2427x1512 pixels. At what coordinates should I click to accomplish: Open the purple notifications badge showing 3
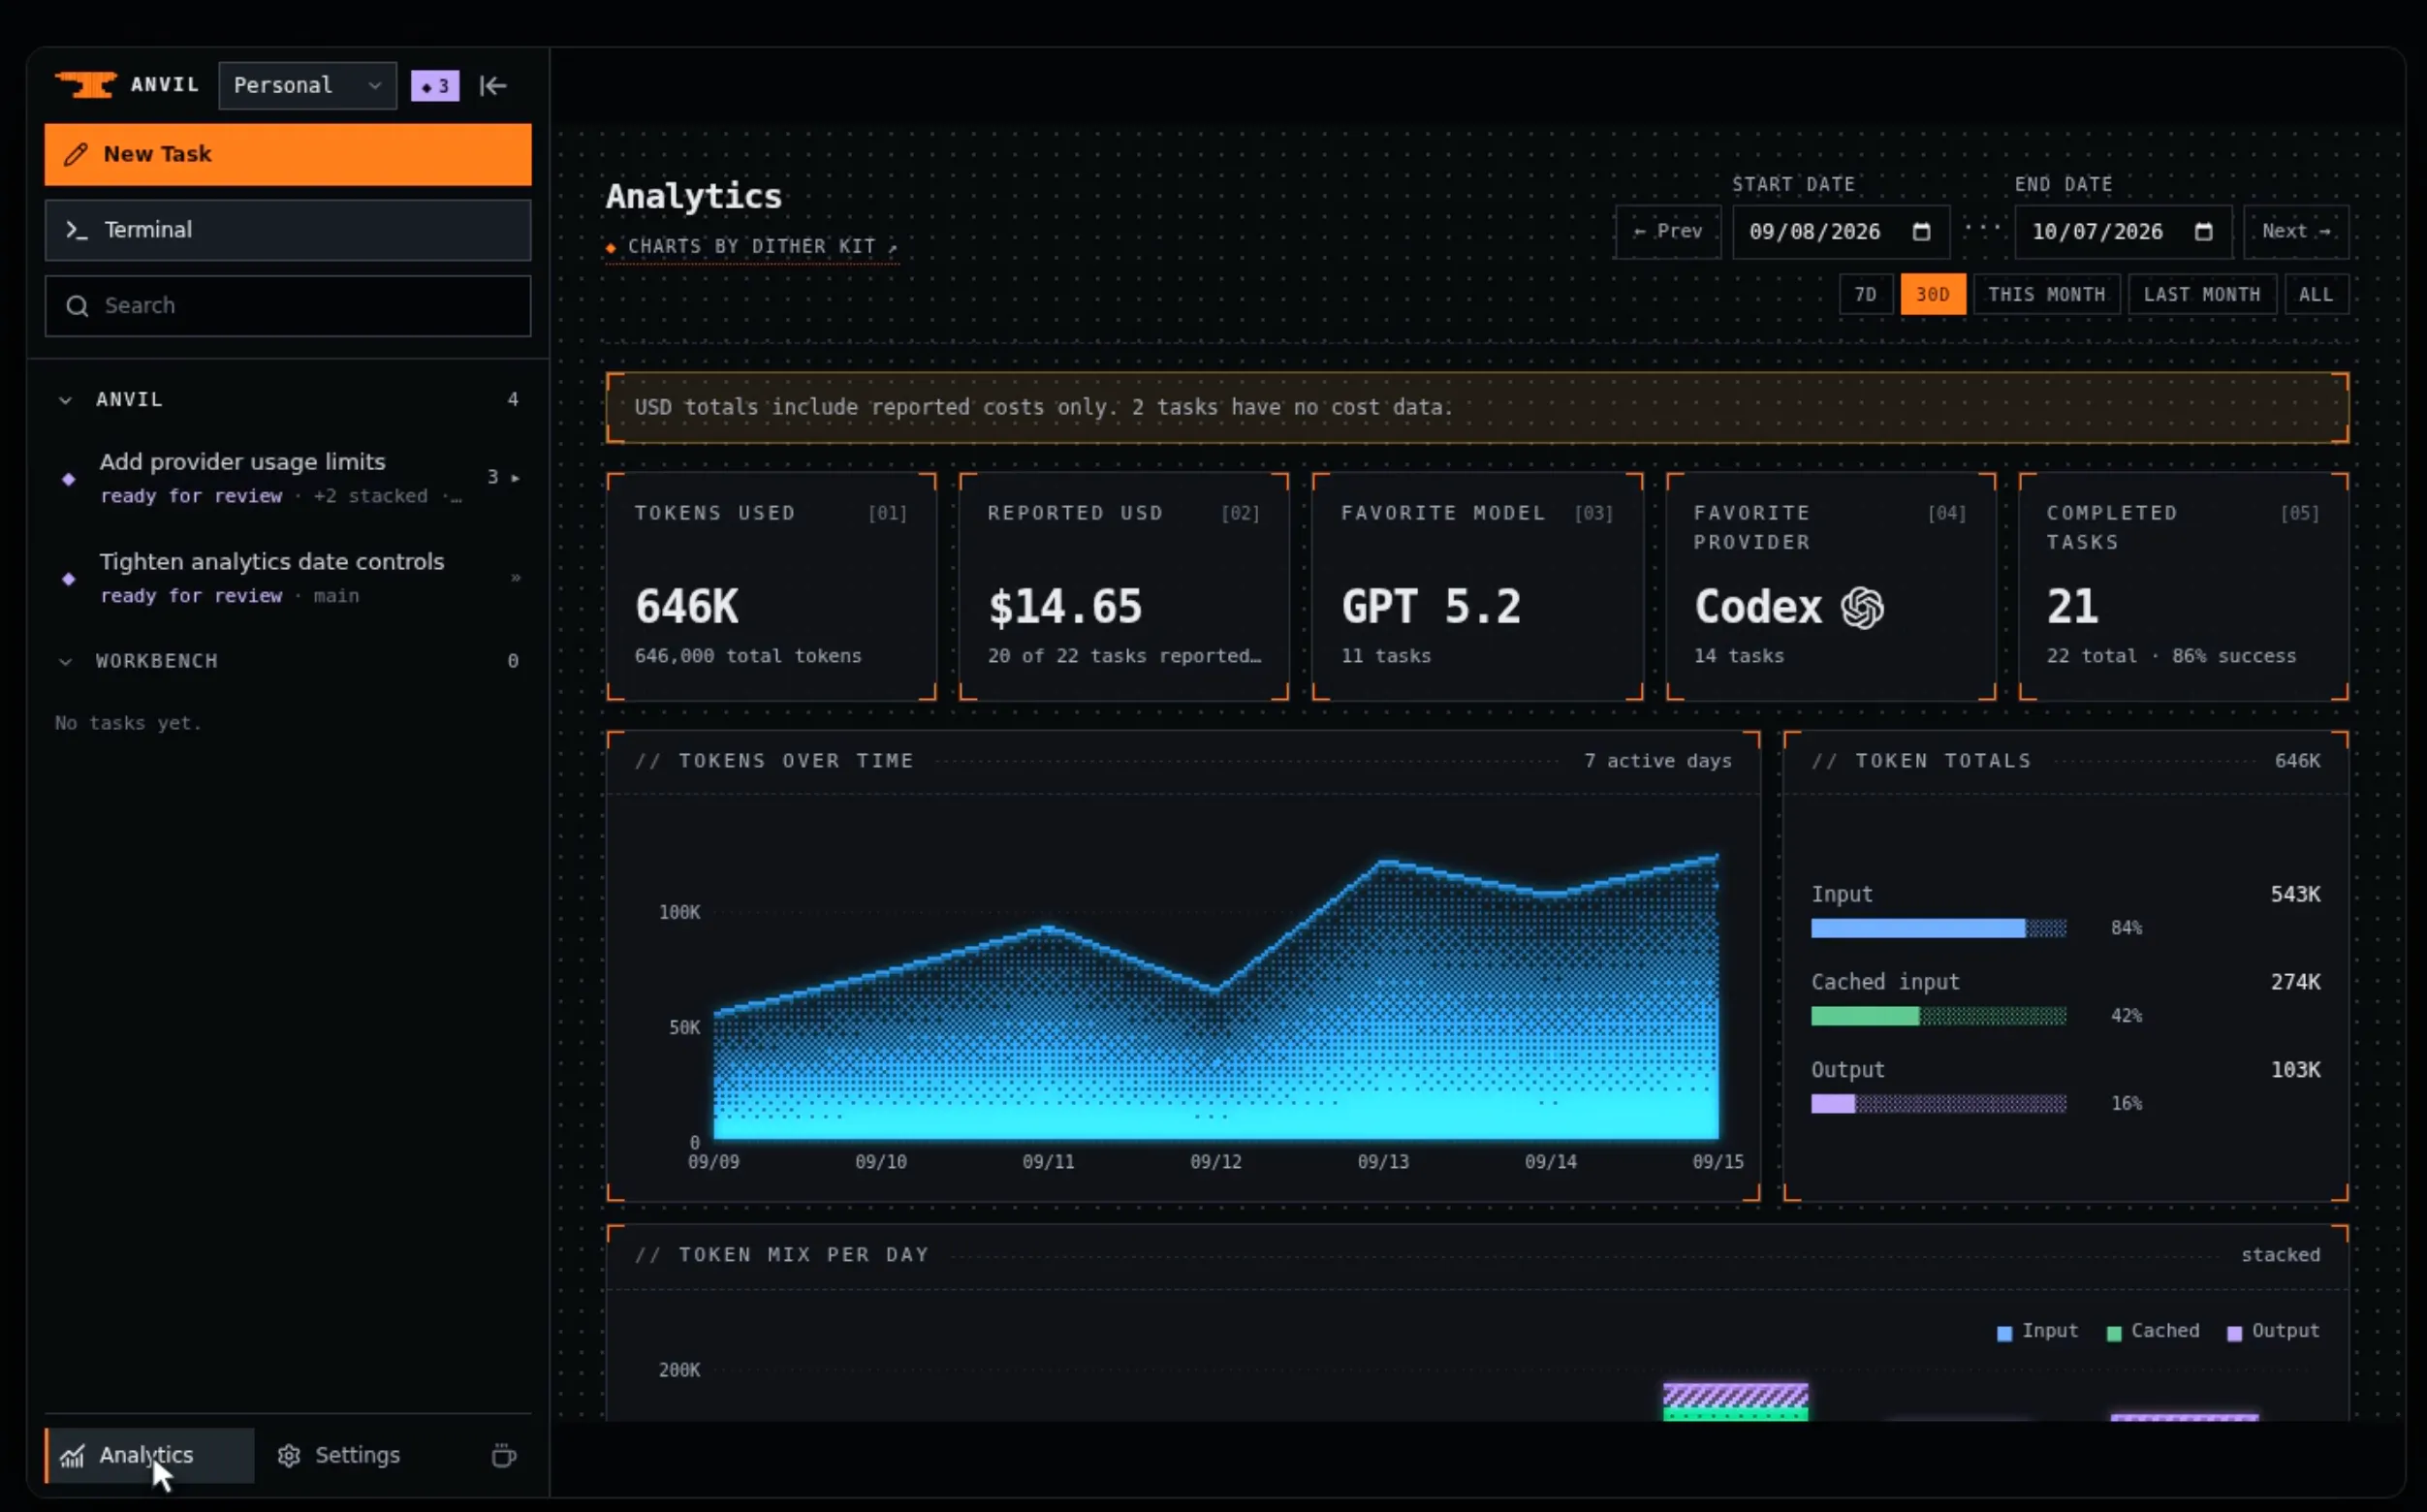click(435, 86)
